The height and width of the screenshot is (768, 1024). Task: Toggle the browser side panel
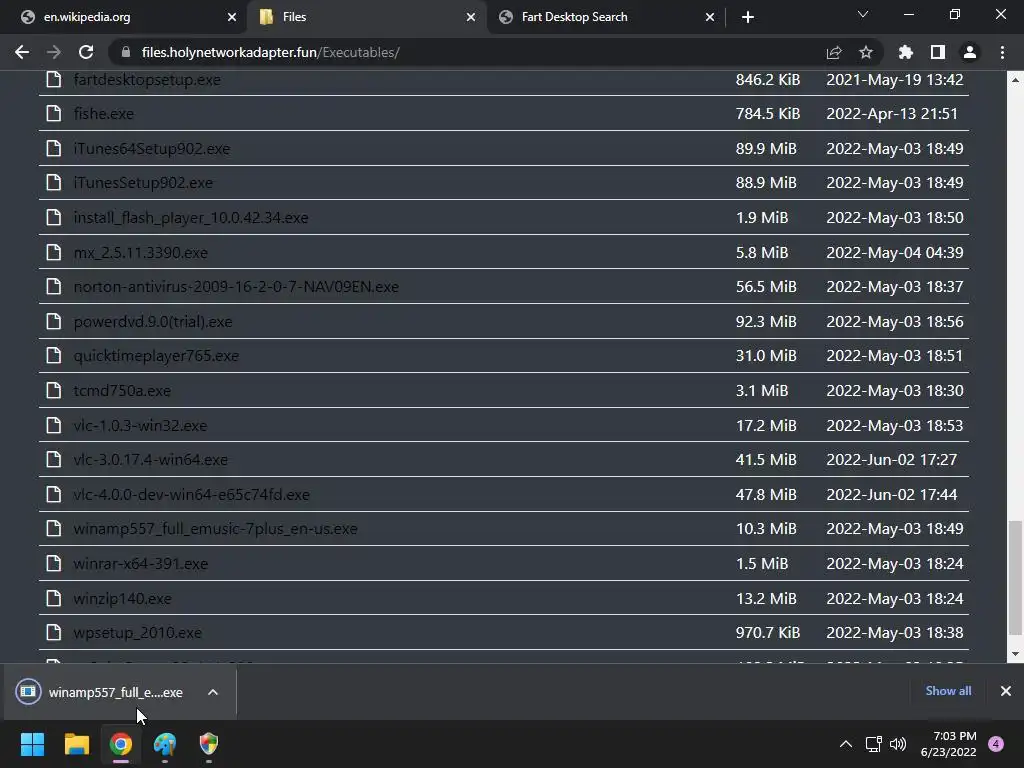click(x=938, y=52)
